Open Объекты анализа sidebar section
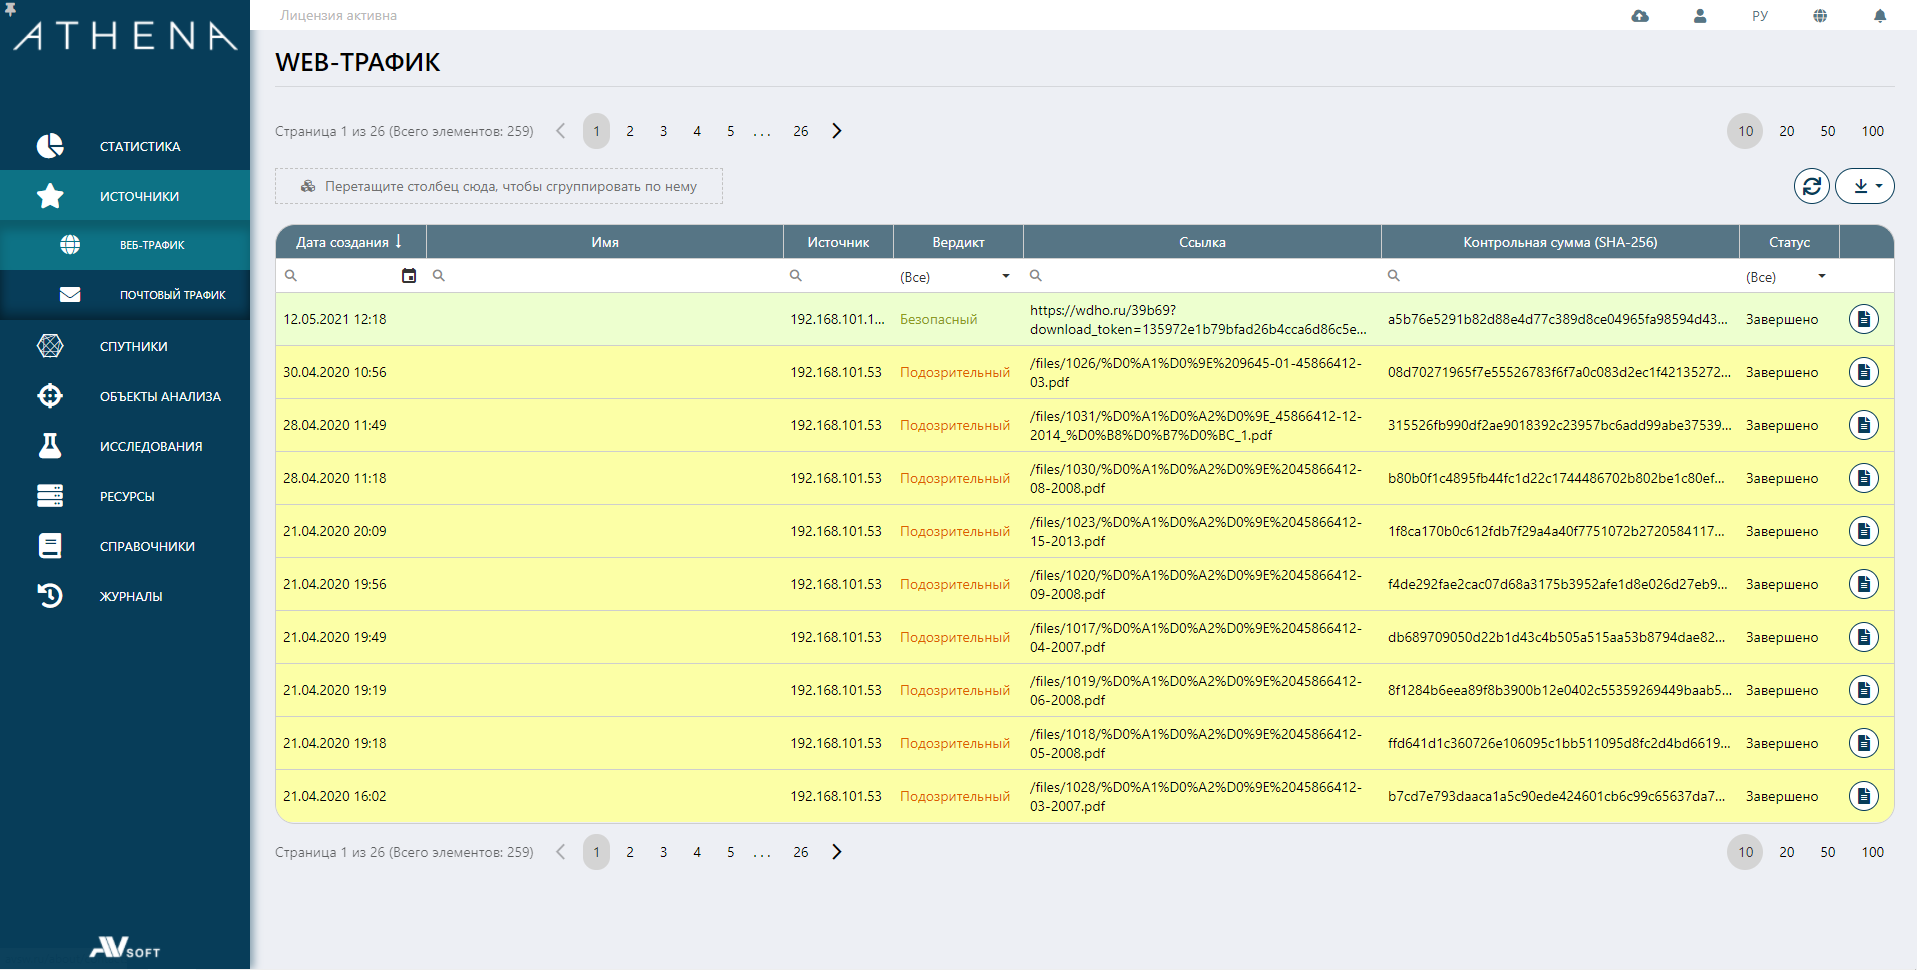Viewport: 1917px width, 970px height. pos(160,396)
